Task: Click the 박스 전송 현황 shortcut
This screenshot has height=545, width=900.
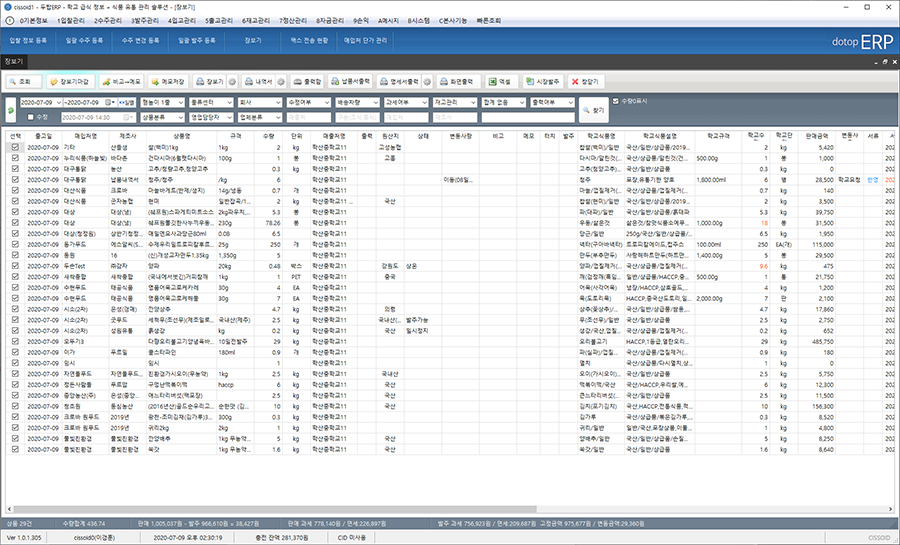Action: coord(310,42)
